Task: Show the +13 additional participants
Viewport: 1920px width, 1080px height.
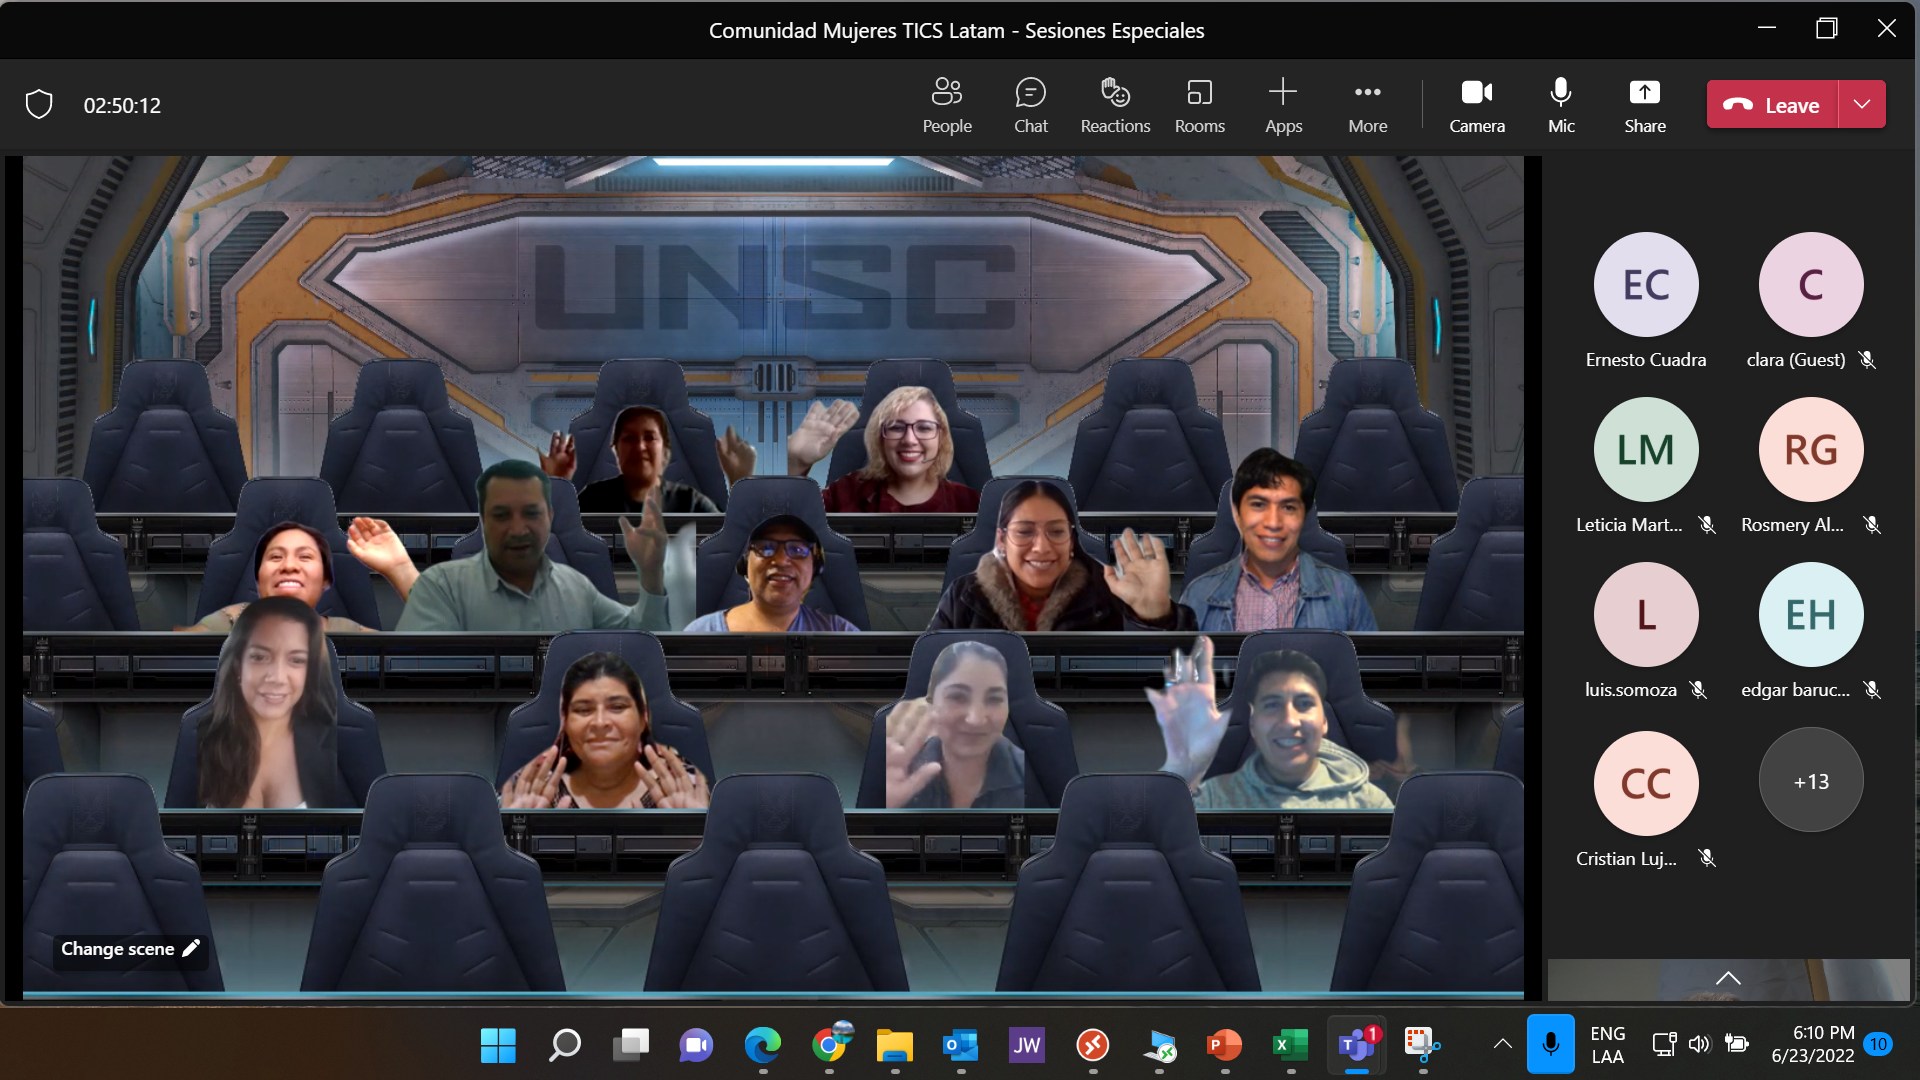Action: pyautogui.click(x=1810, y=781)
